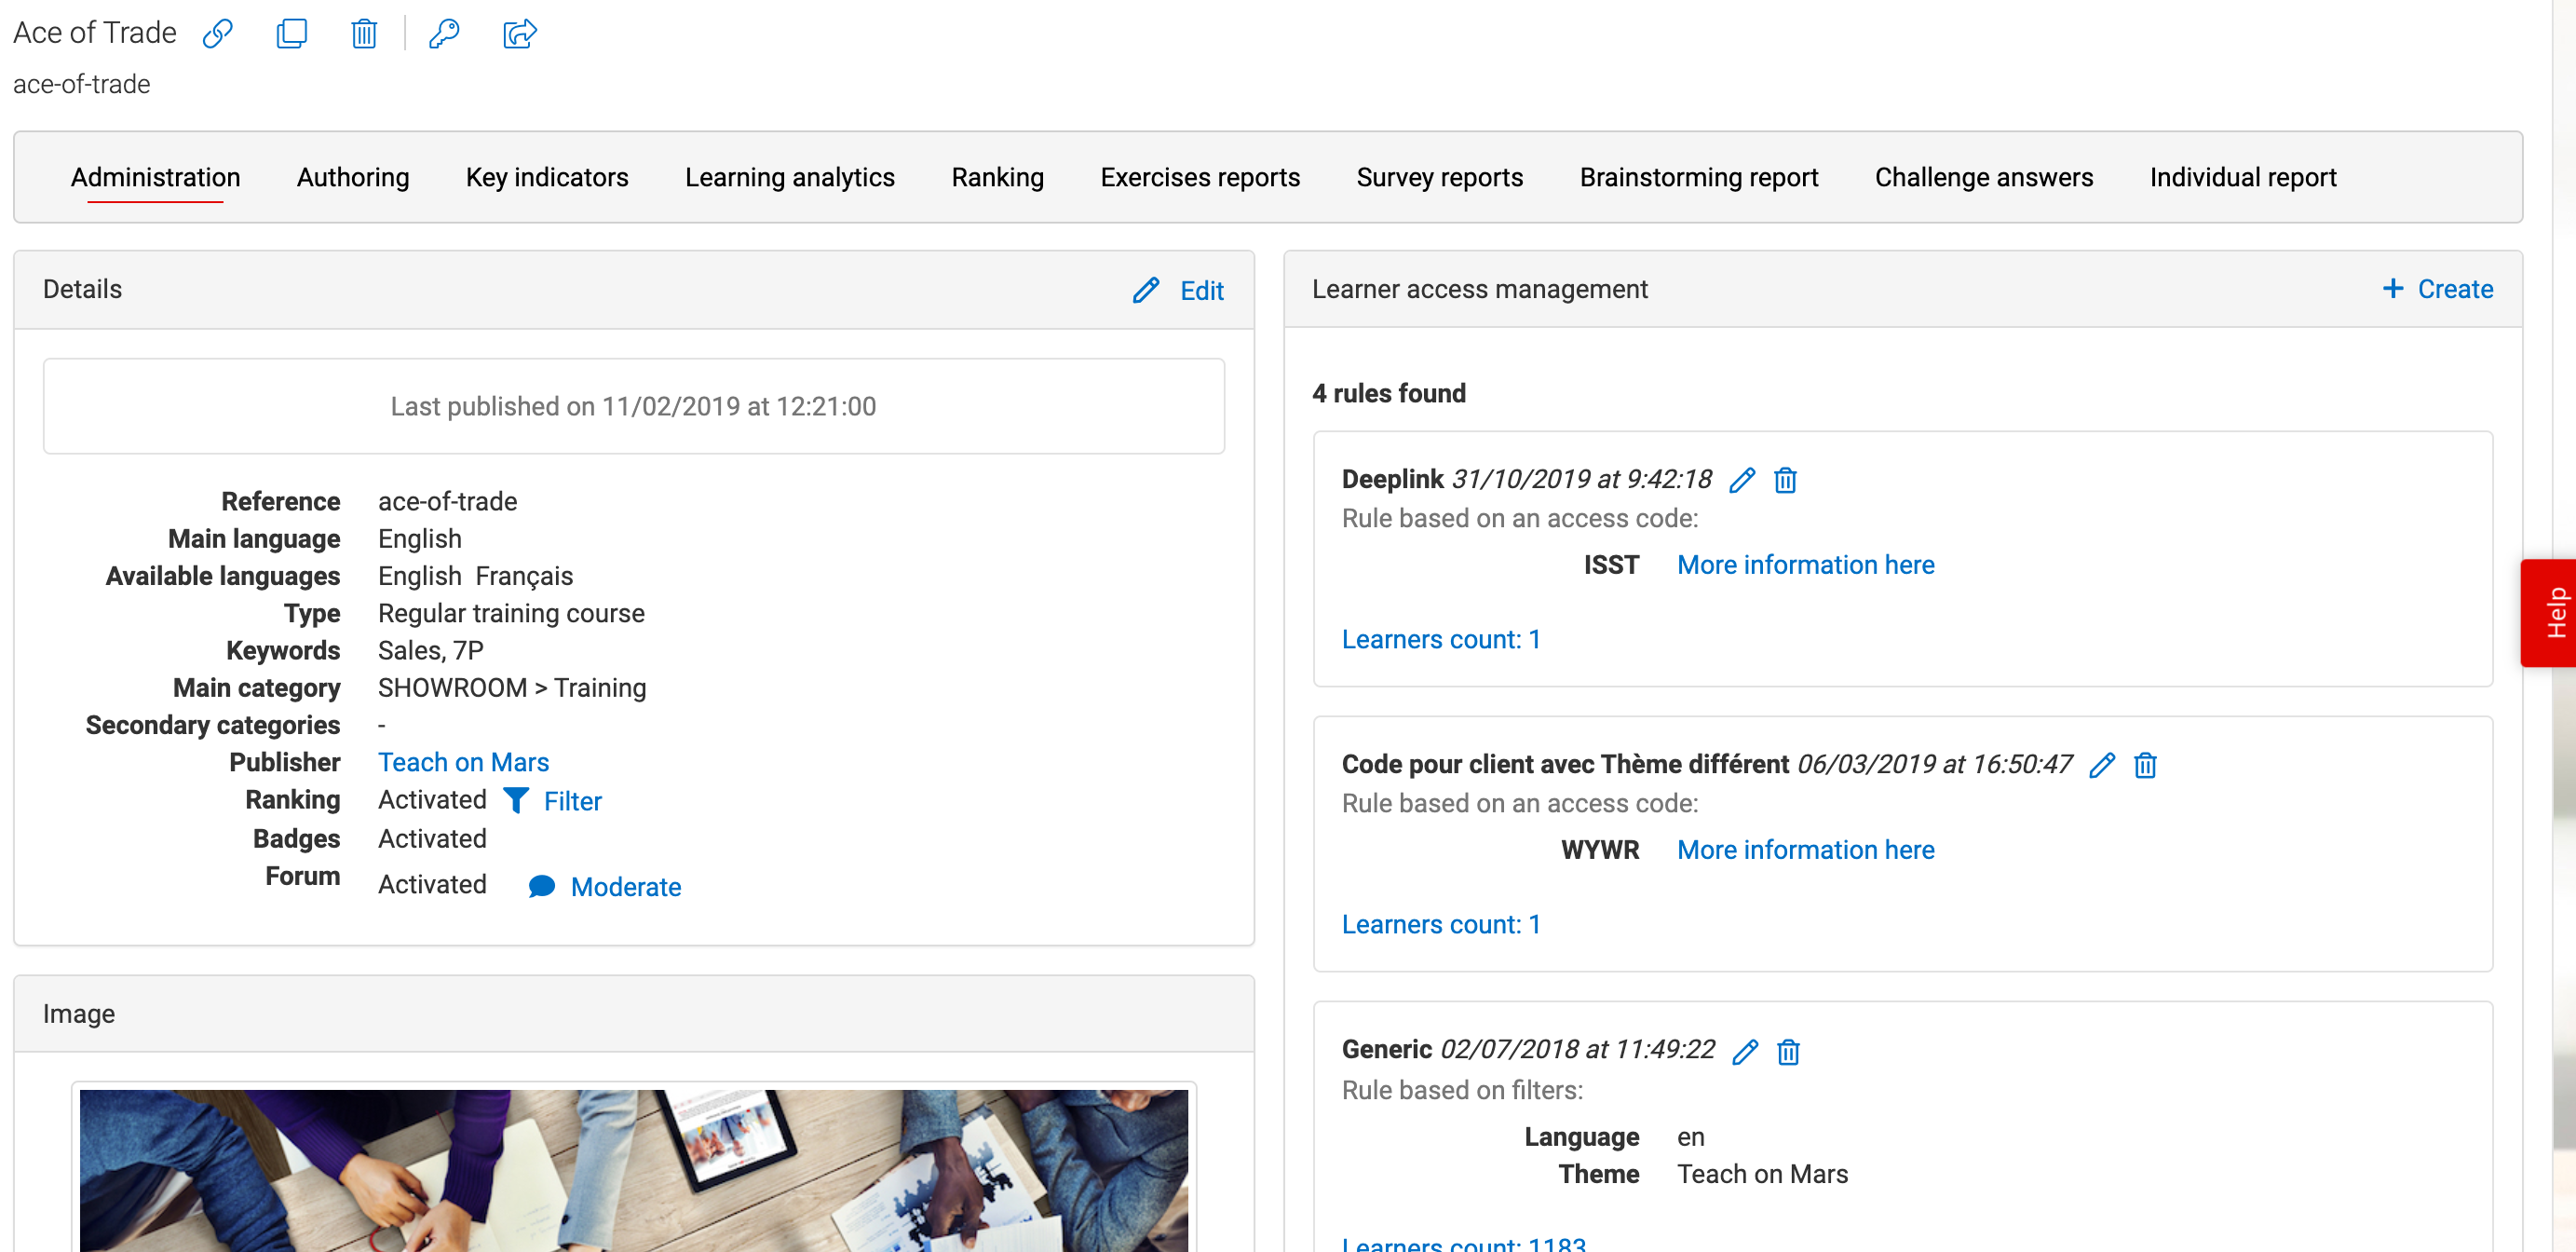
Task: Click the Generic rule title
Action: (1386, 1049)
